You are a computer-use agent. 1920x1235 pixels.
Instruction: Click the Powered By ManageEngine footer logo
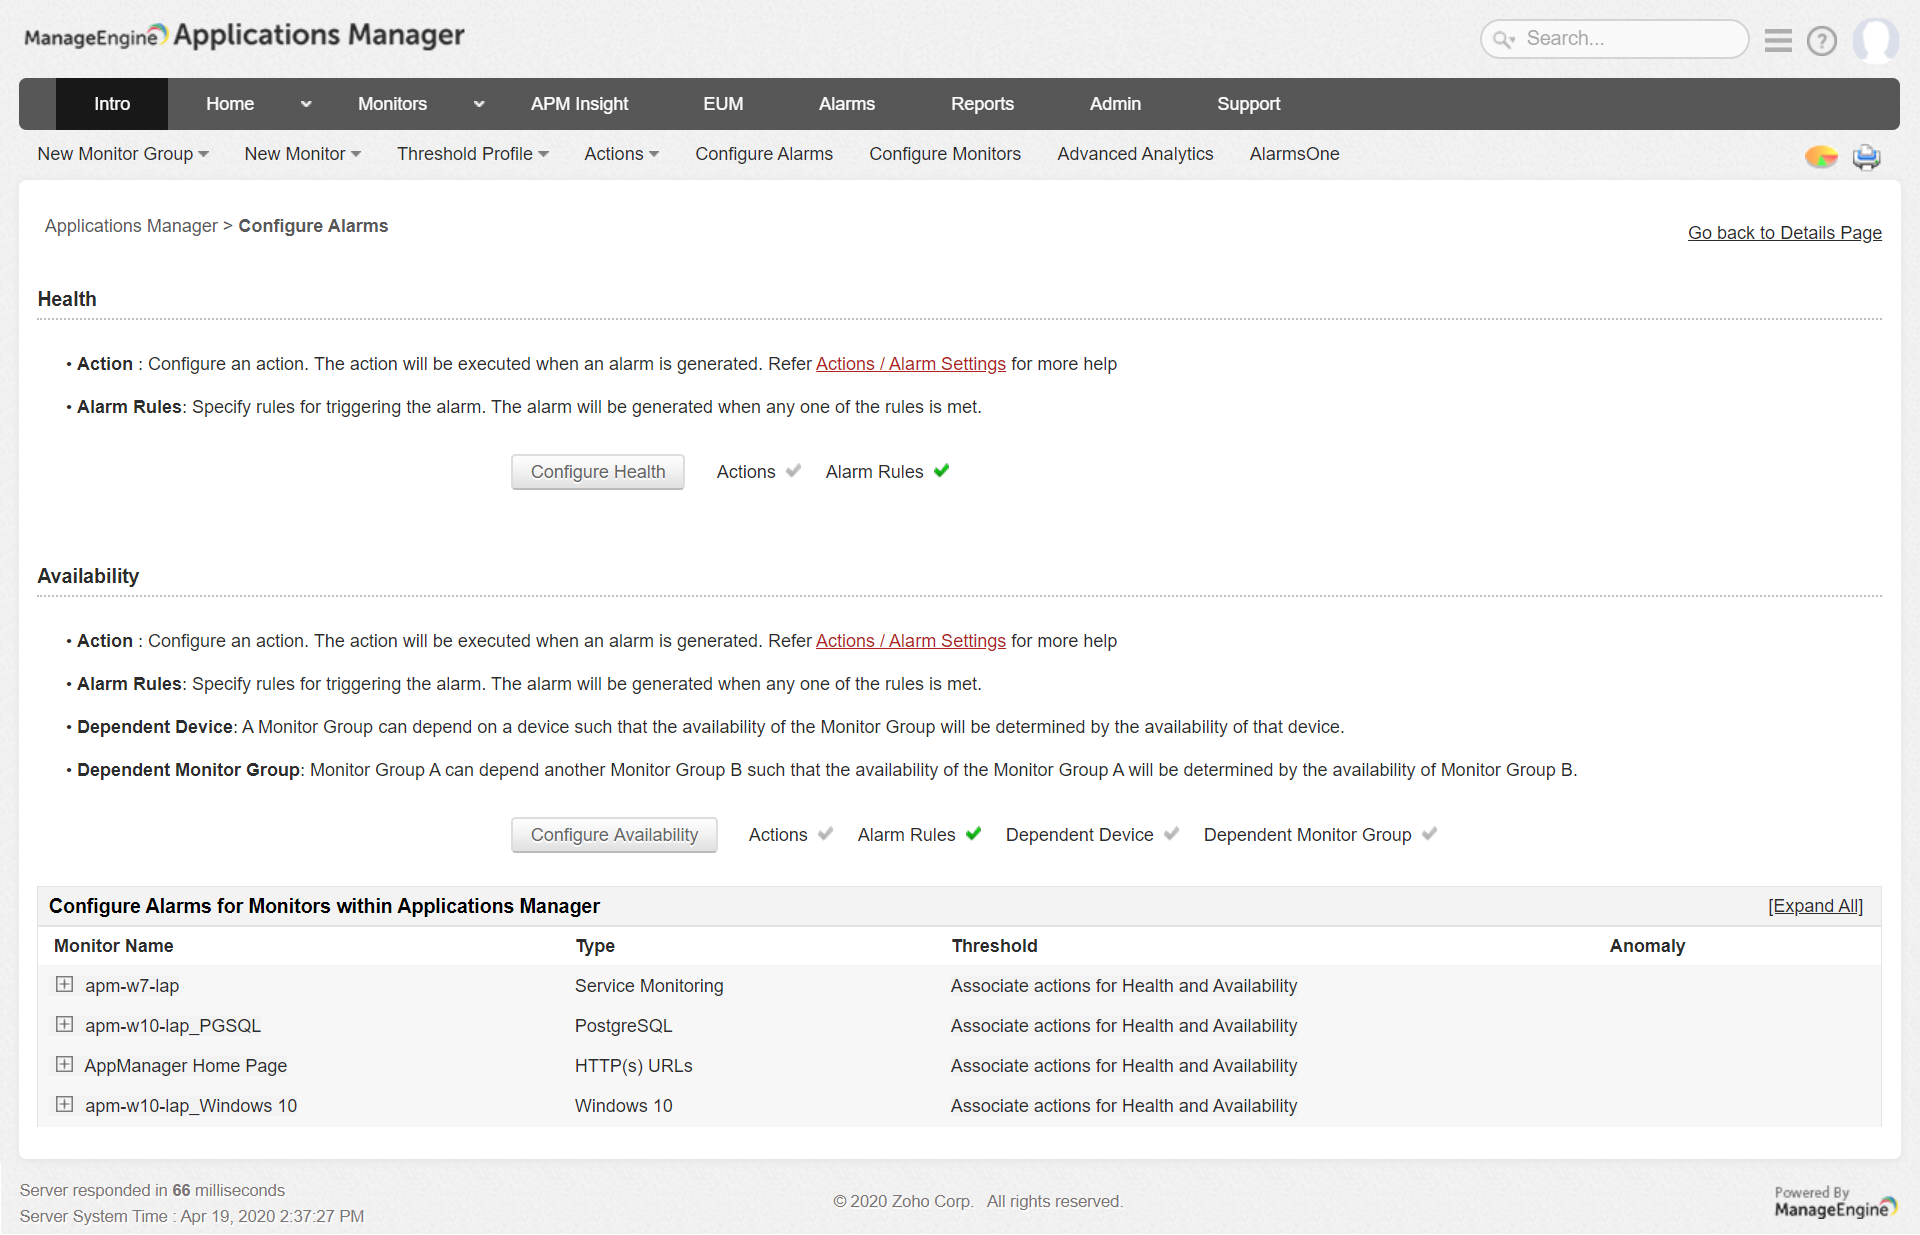tap(1834, 1201)
